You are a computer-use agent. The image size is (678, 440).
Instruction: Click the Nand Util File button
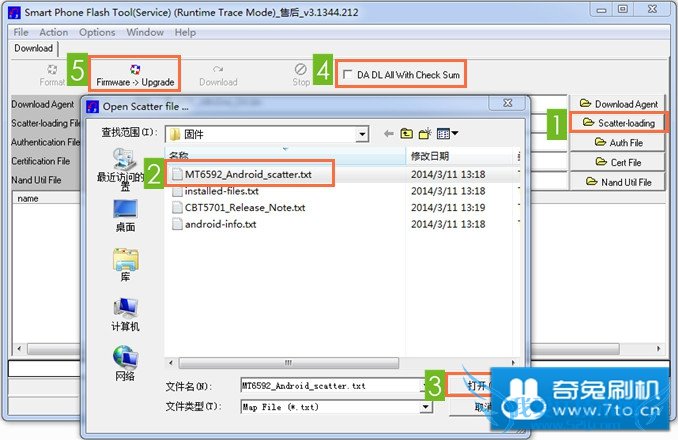coord(617,182)
